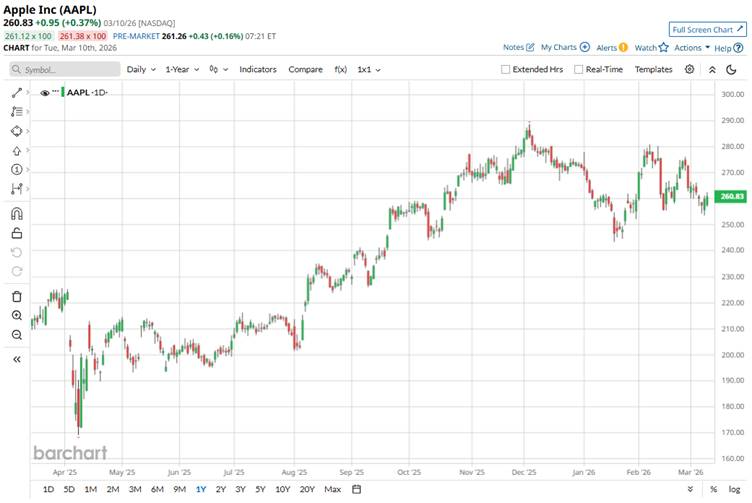Enable the Extended Hrs checkbox
752x503 pixels.
tap(506, 70)
